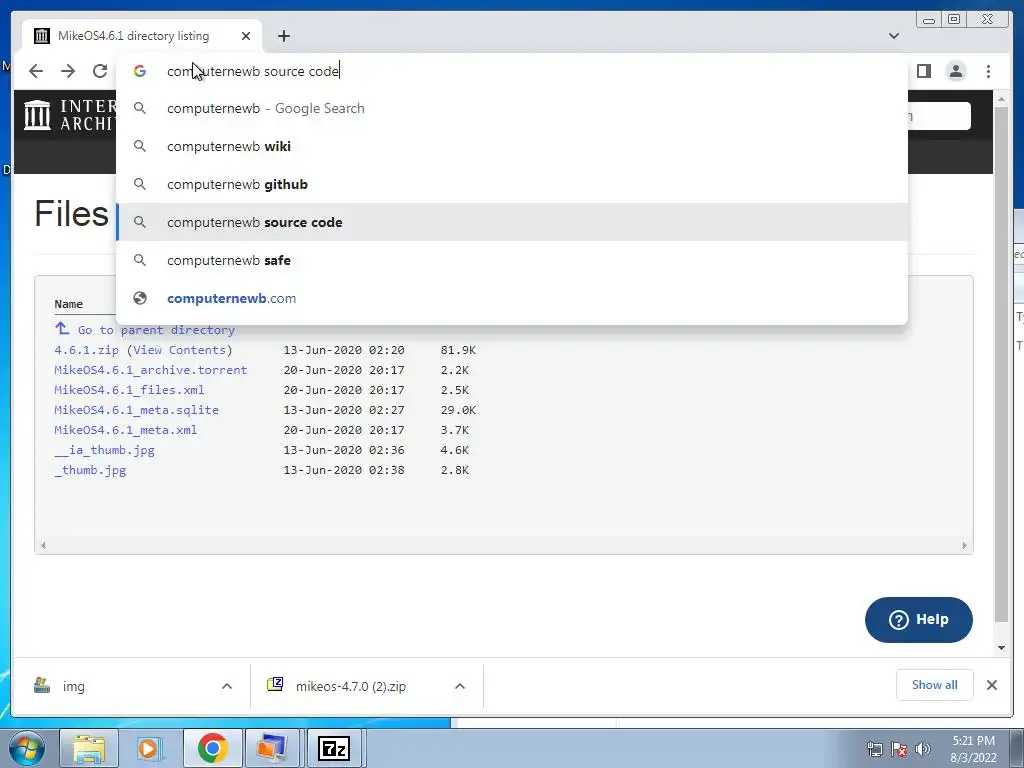The image size is (1024, 768).
Task: Open the mikeos-4.7.0 (2).zip download
Action: (351, 686)
